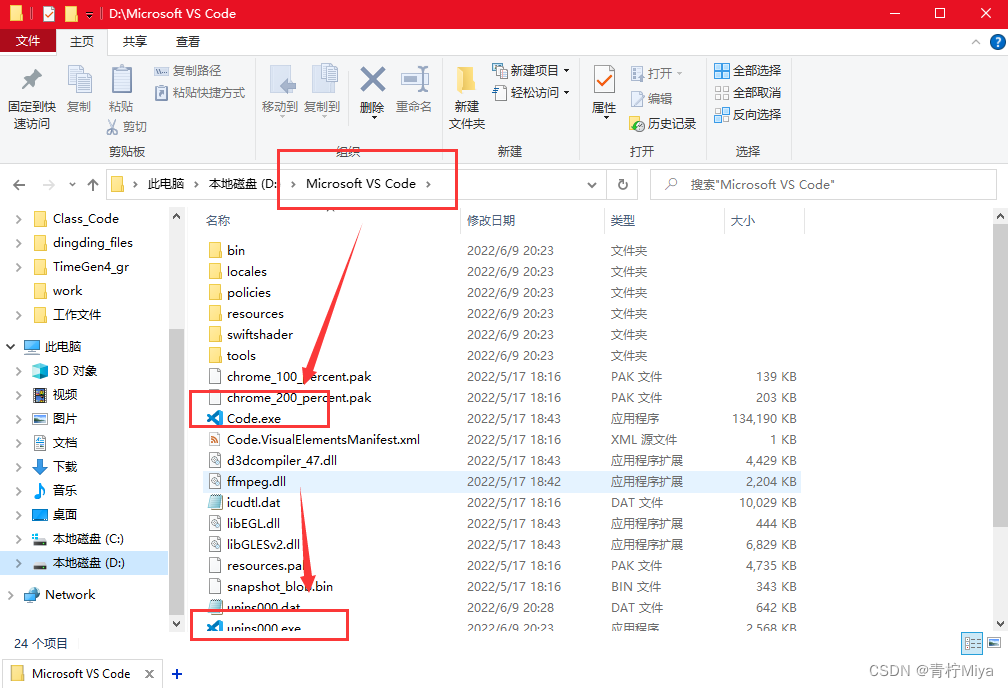Click the Edit ribbon button
Screen dimensions: 1008x688
coord(652,98)
